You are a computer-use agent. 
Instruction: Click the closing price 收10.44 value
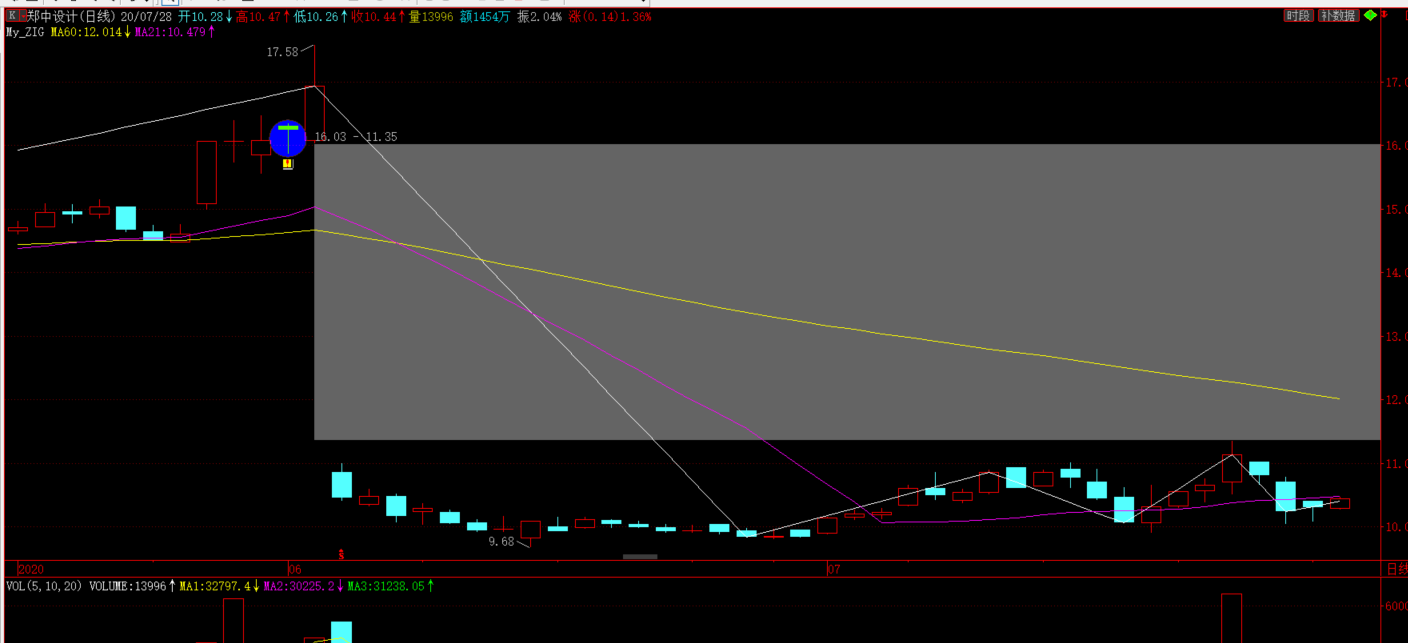[x=374, y=17]
